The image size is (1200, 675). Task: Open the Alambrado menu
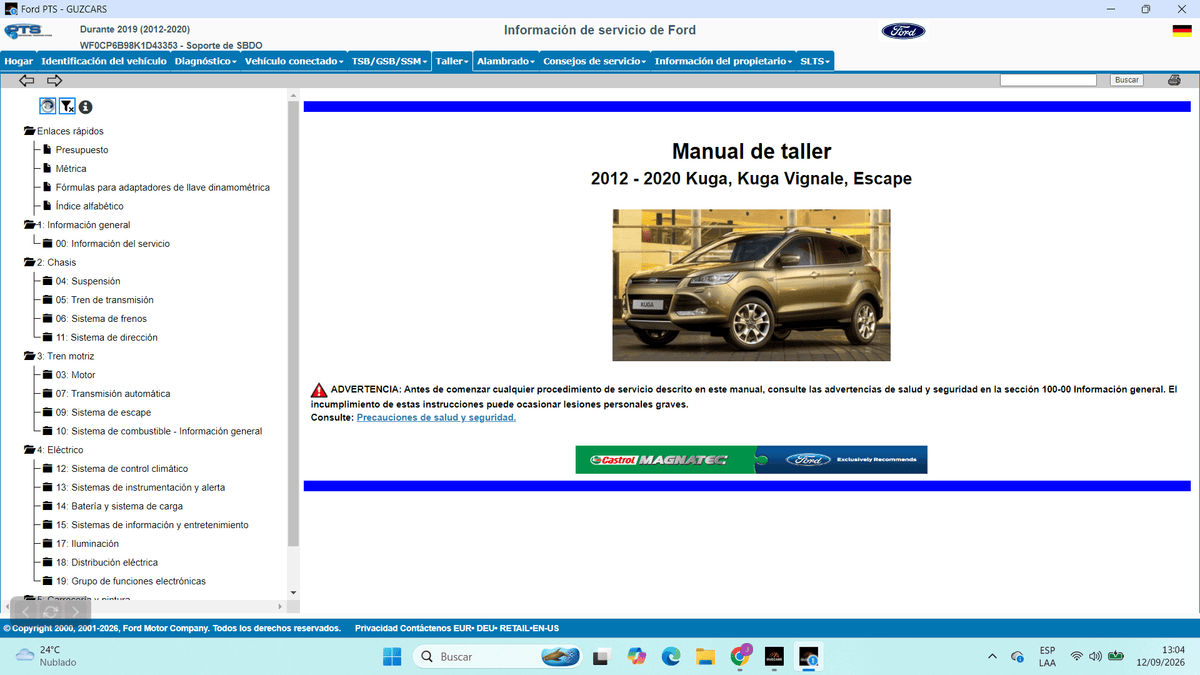[x=506, y=61]
